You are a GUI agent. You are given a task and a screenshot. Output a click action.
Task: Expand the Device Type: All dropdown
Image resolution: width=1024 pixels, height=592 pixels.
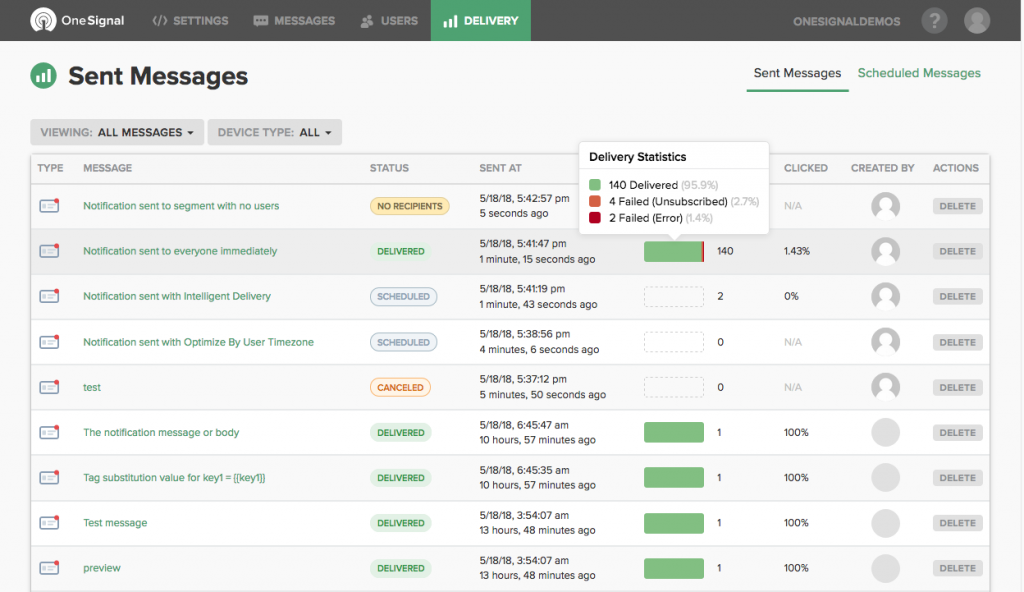coord(274,132)
